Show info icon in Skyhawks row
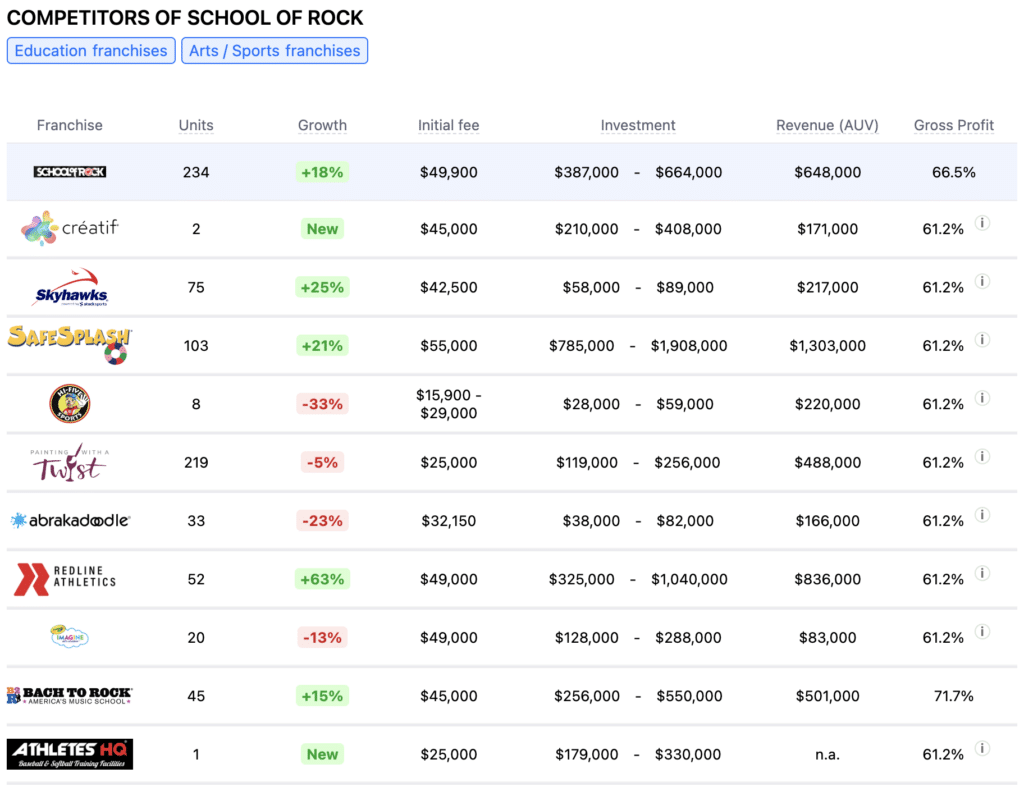This screenshot has height=796, width=1024. coord(982,281)
